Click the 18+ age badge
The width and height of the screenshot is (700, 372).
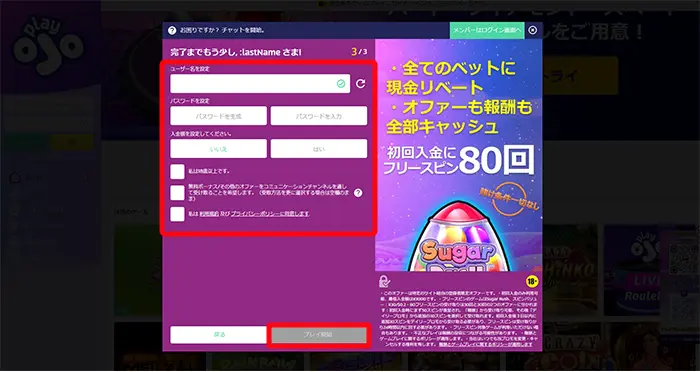click(532, 281)
